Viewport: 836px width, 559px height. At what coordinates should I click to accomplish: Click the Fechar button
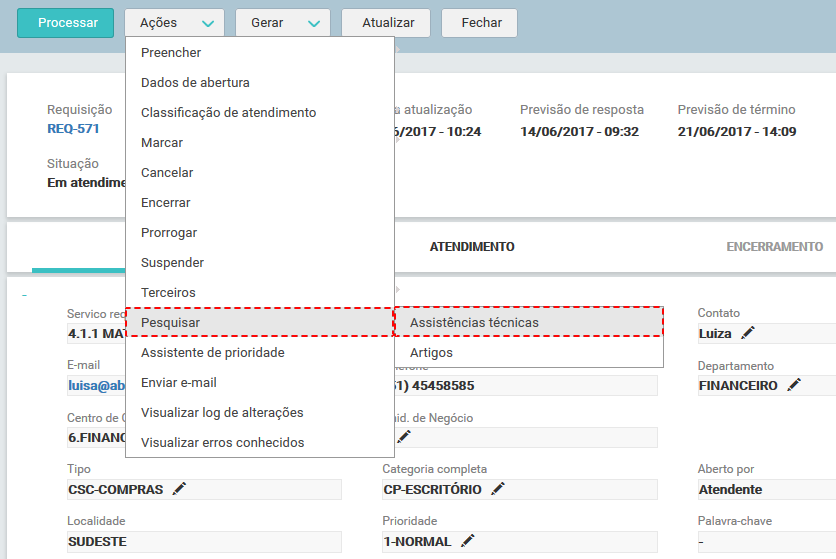click(x=479, y=23)
